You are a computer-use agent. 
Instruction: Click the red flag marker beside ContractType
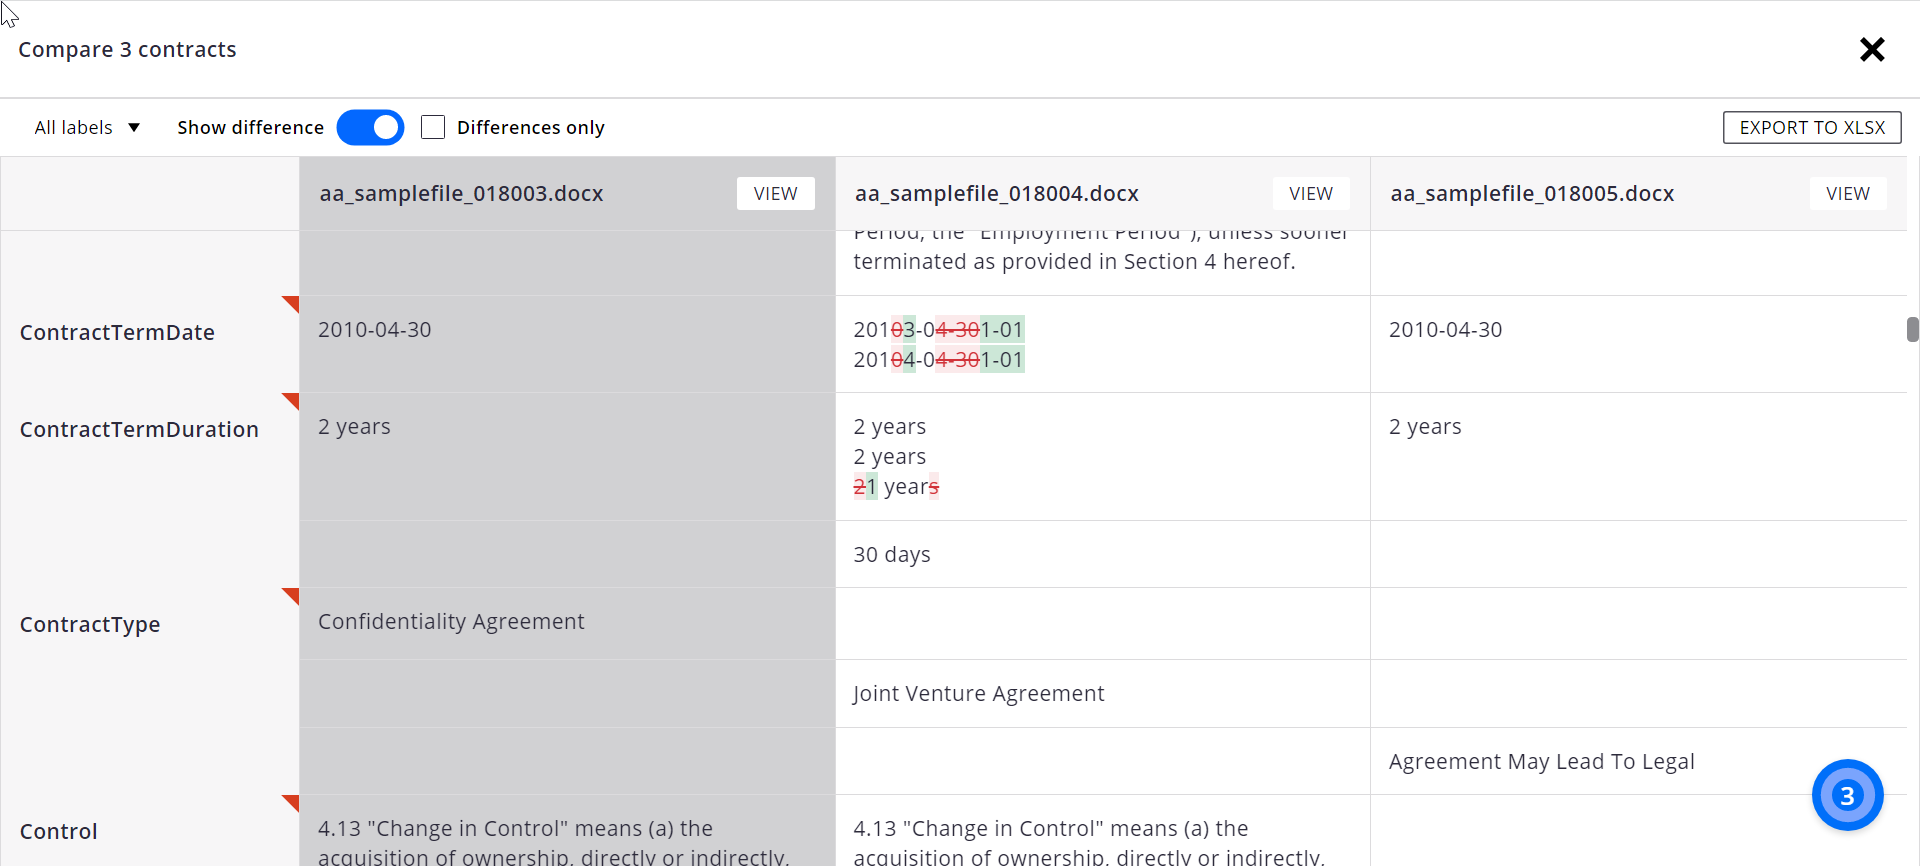coord(290,595)
